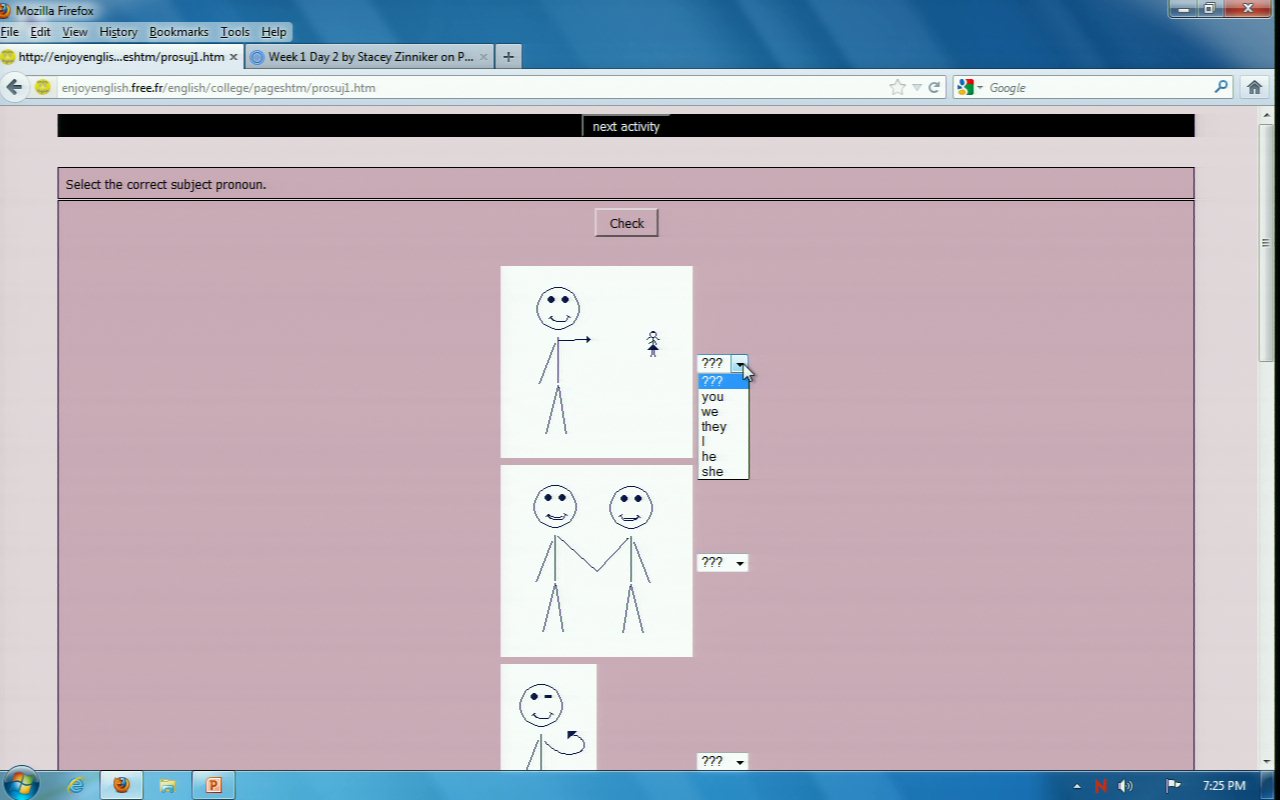Choose 'they' from the open dropdown

coord(714,427)
